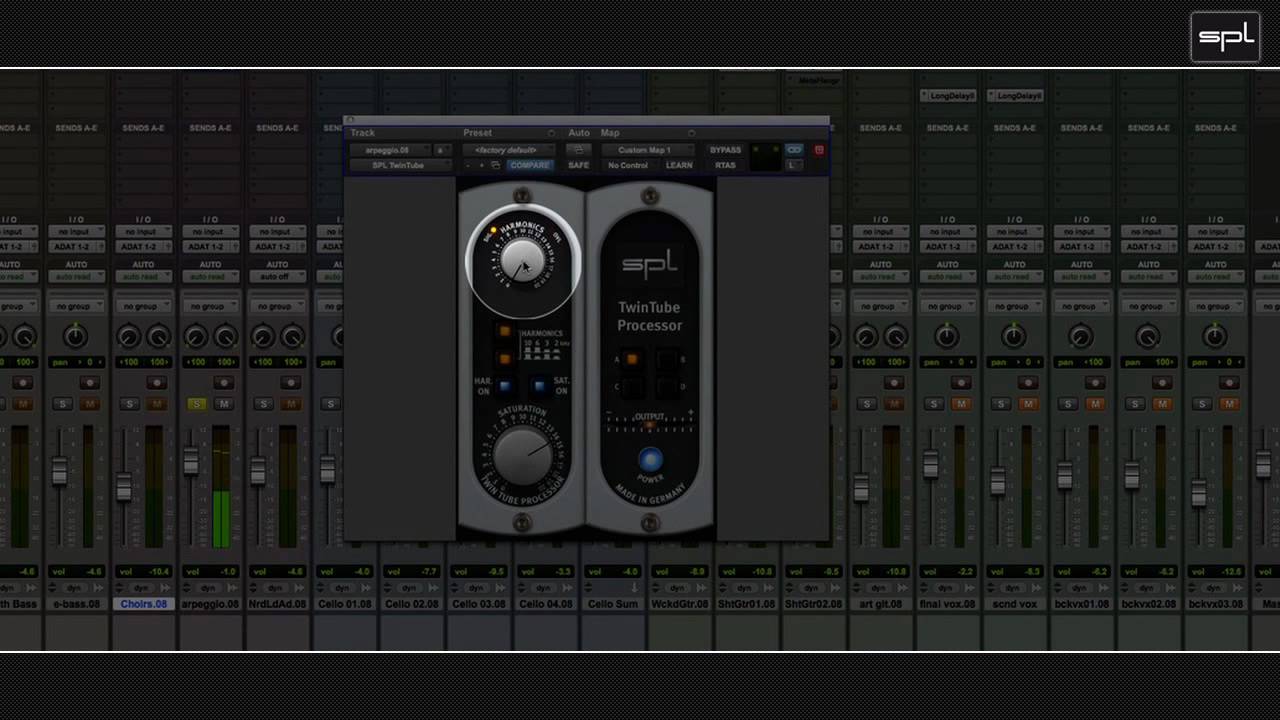Image resolution: width=1280 pixels, height=720 pixels.
Task: Select preset slot C on TwinTube
Action: click(632, 385)
